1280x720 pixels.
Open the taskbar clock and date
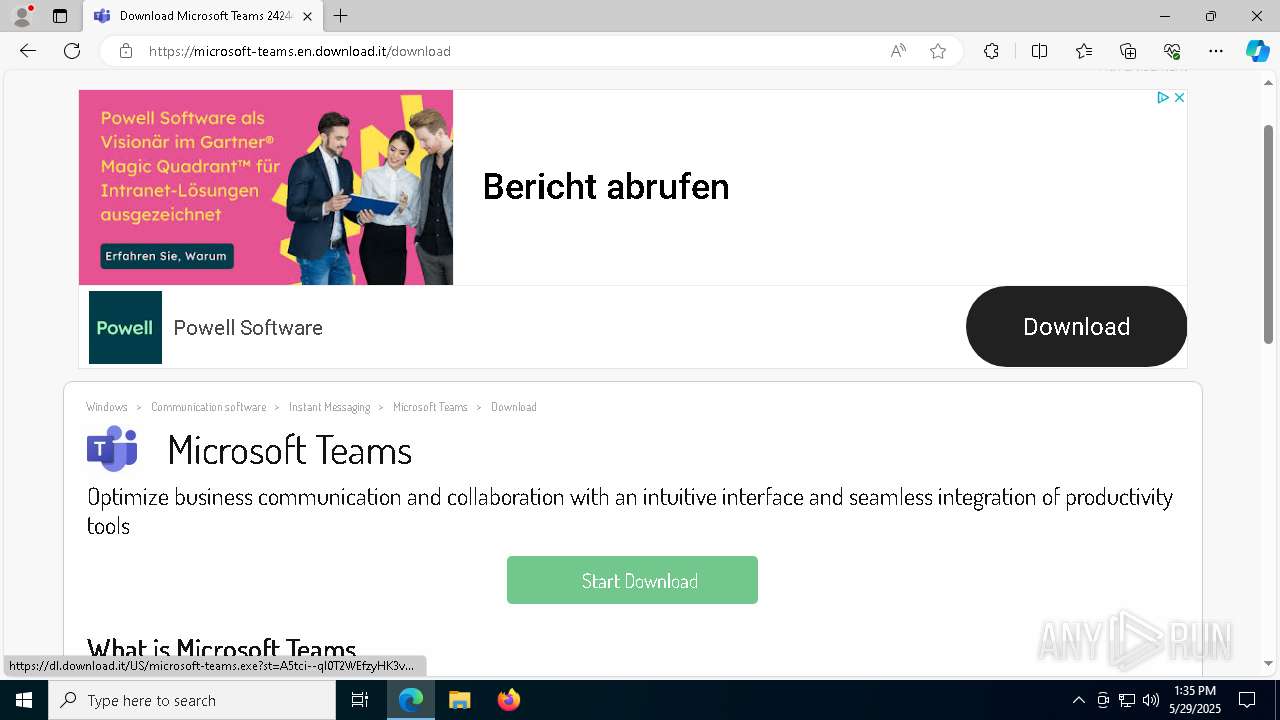click(1195, 700)
